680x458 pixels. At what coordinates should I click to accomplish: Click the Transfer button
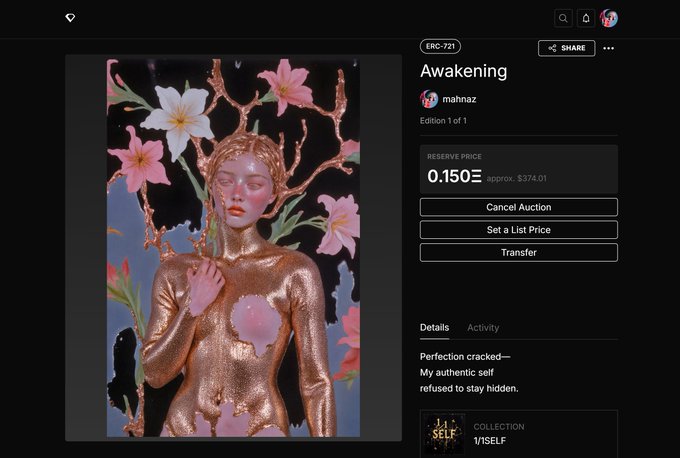click(519, 252)
